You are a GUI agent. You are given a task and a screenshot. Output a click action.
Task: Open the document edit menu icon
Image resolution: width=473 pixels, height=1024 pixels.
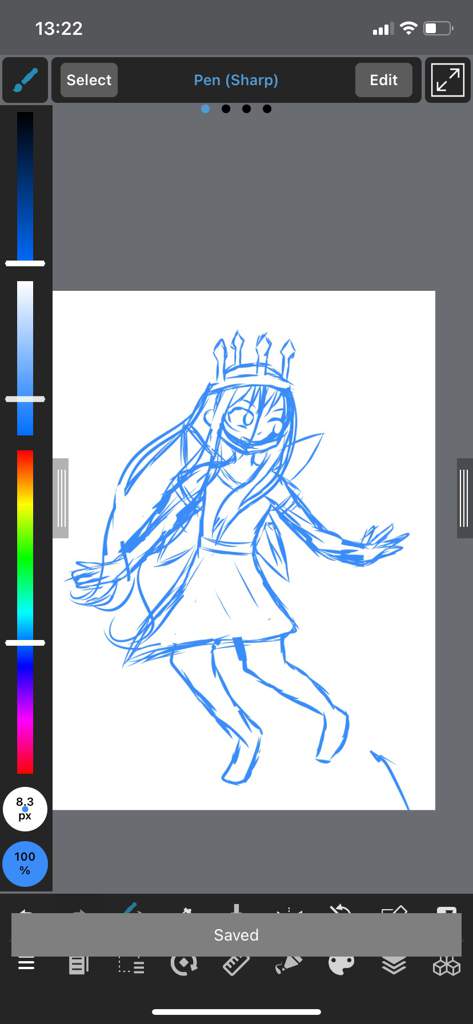coord(78,965)
